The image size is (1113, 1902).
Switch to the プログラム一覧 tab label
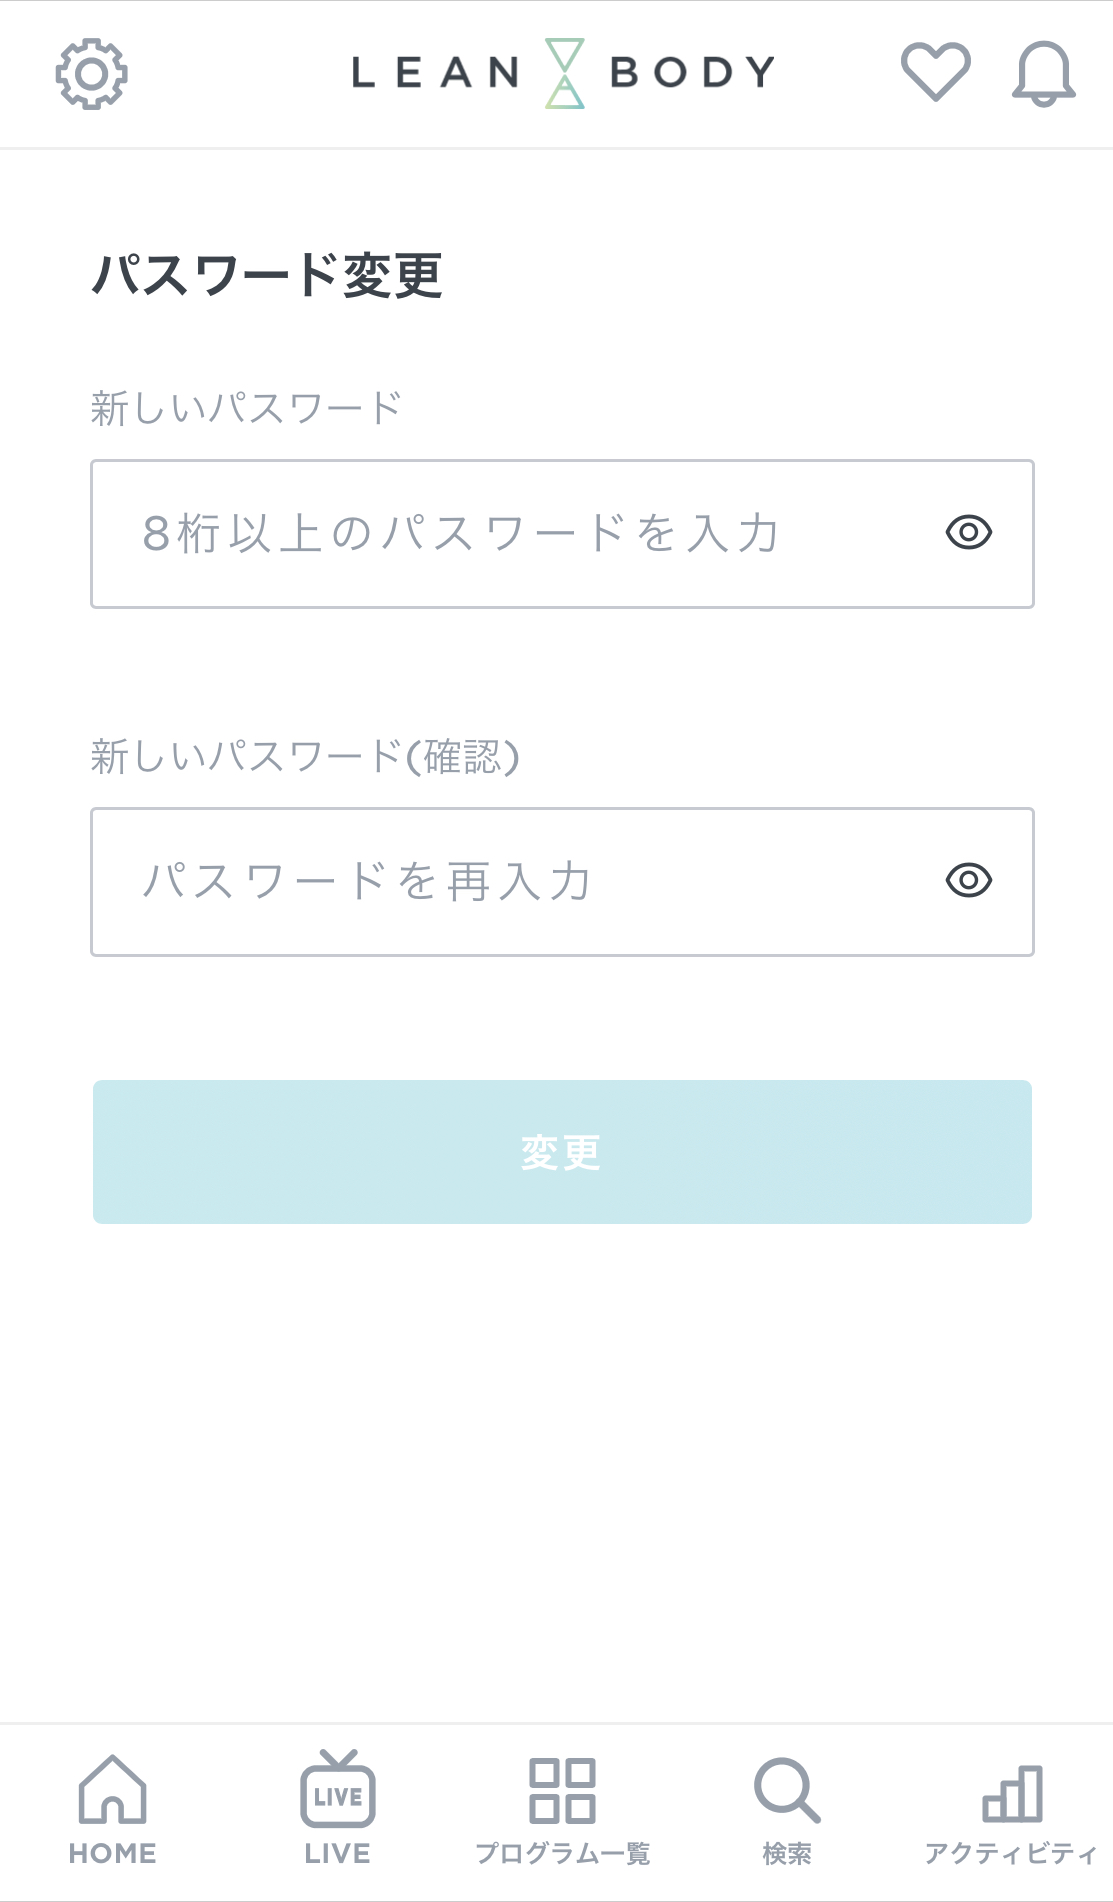click(562, 1854)
